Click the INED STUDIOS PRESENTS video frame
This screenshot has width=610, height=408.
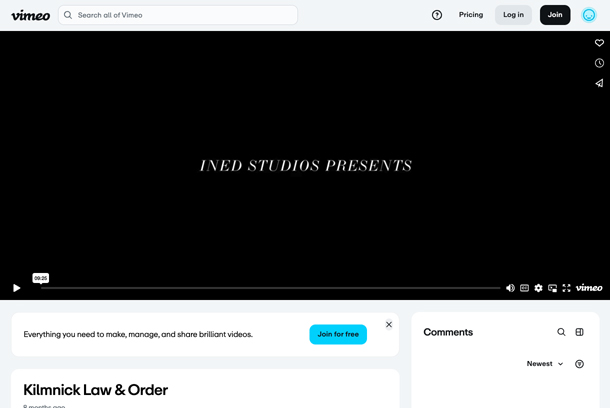305,166
